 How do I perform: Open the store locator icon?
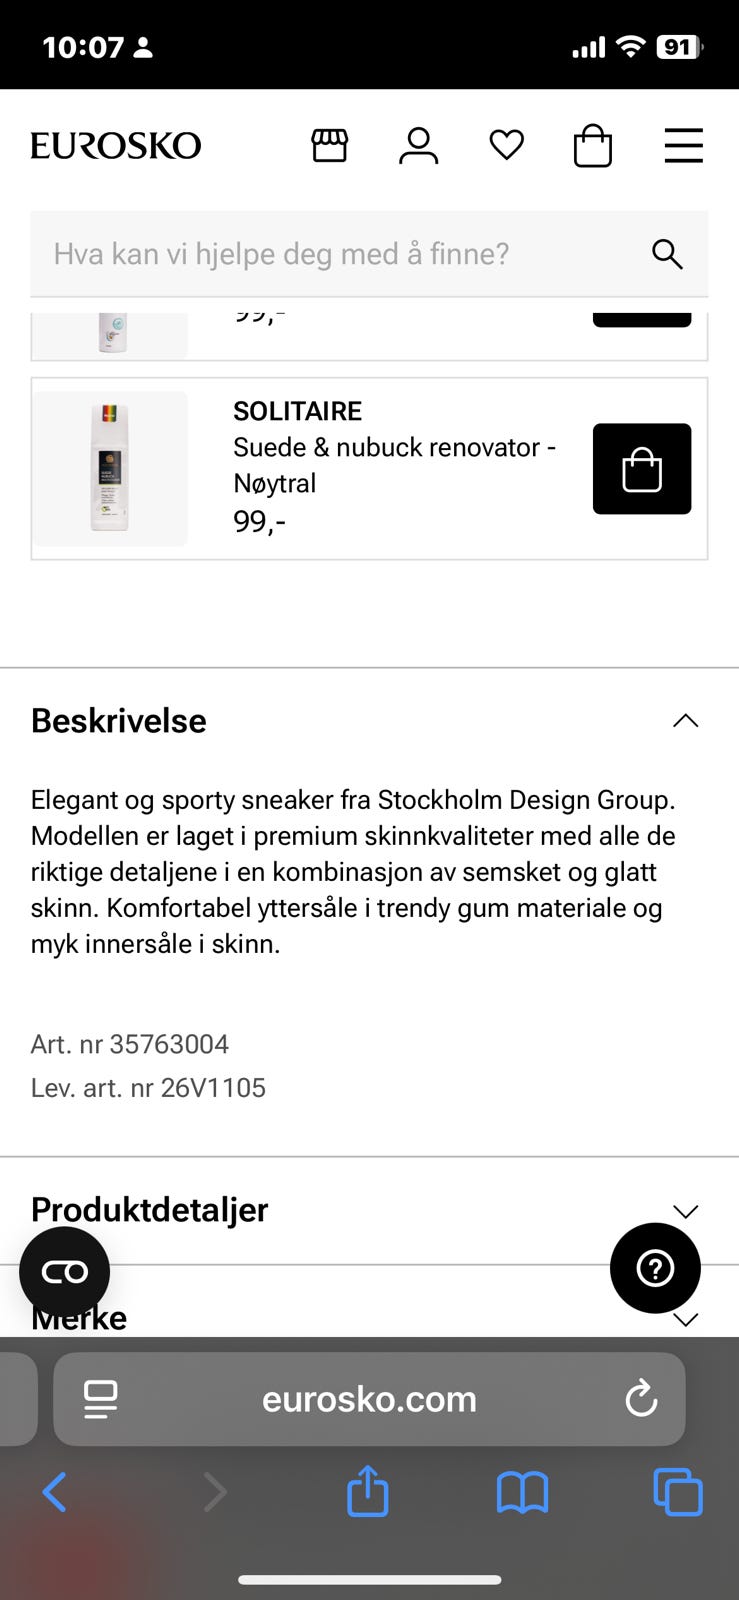point(329,146)
